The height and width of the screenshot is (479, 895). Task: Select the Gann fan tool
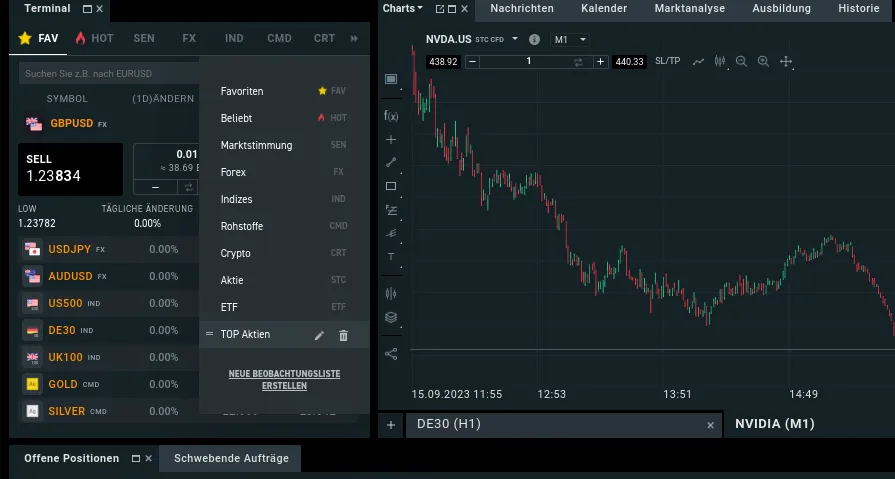click(x=391, y=233)
